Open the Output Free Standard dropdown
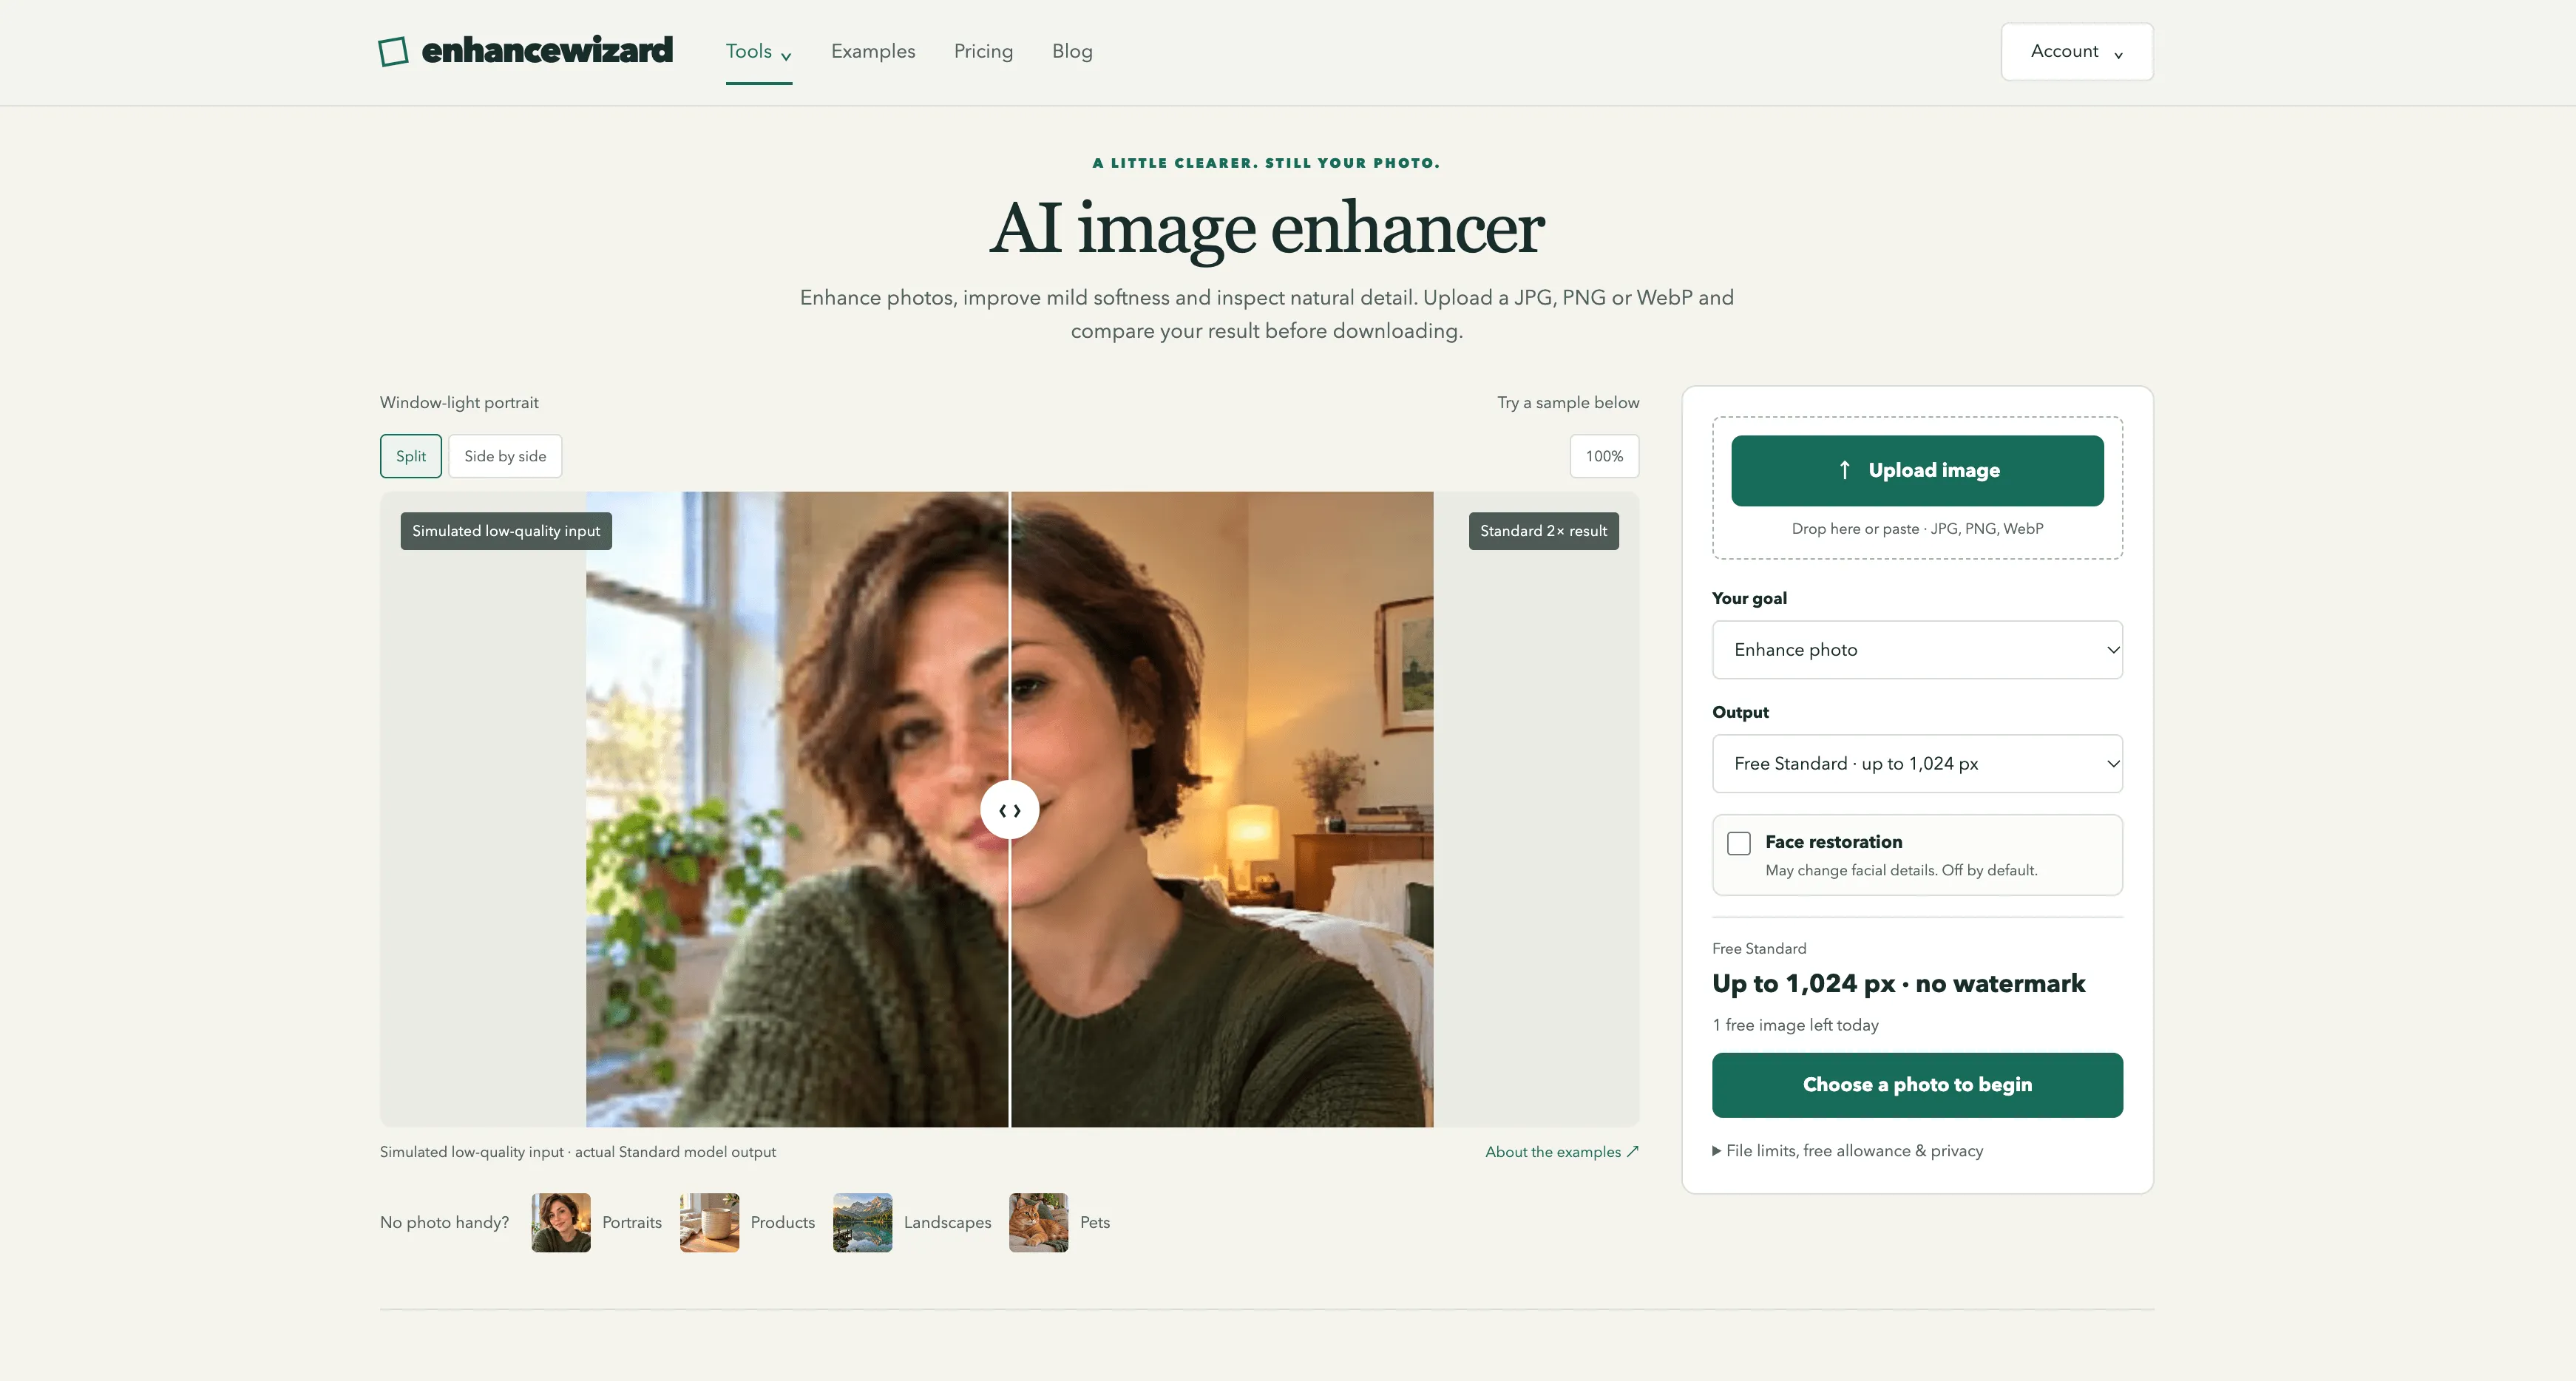This screenshot has width=2576, height=1381. (1917, 764)
